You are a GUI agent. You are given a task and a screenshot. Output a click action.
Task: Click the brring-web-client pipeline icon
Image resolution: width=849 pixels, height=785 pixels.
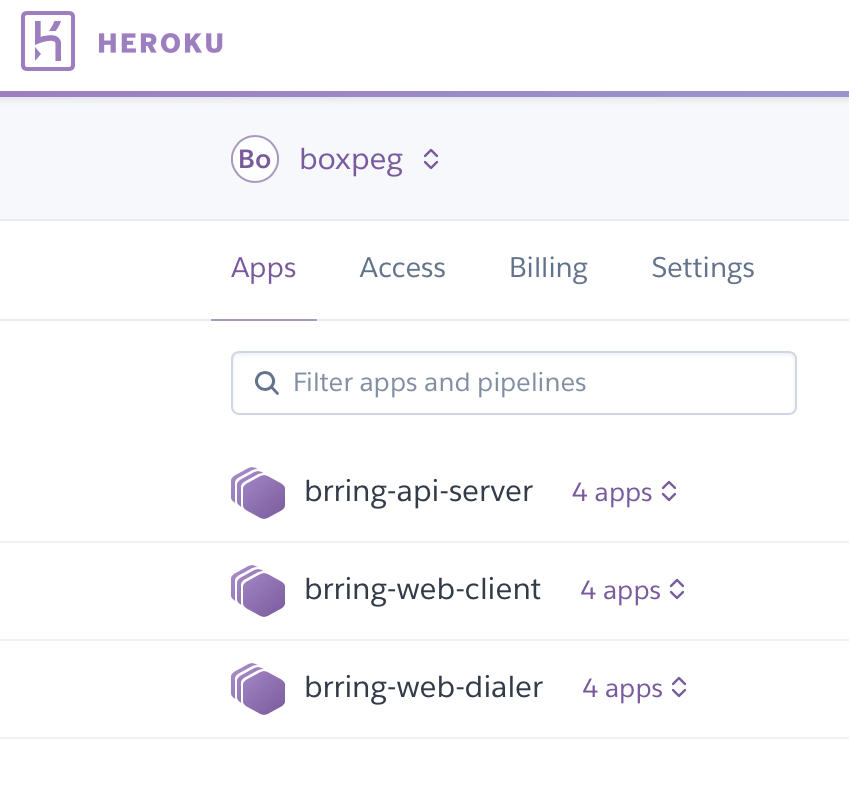(x=258, y=591)
